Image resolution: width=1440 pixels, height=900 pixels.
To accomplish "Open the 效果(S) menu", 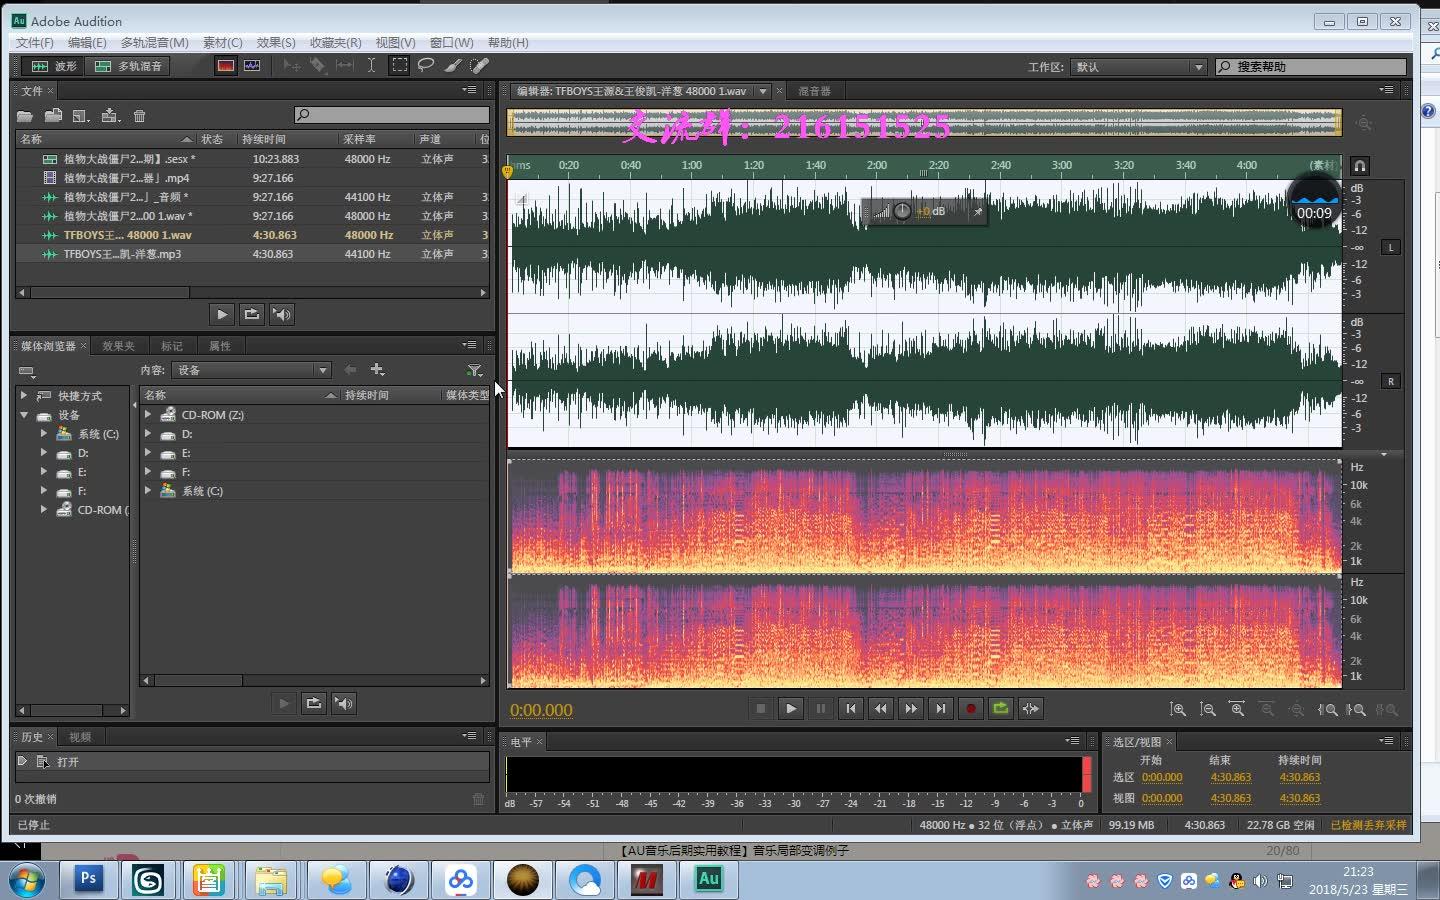I will [276, 43].
